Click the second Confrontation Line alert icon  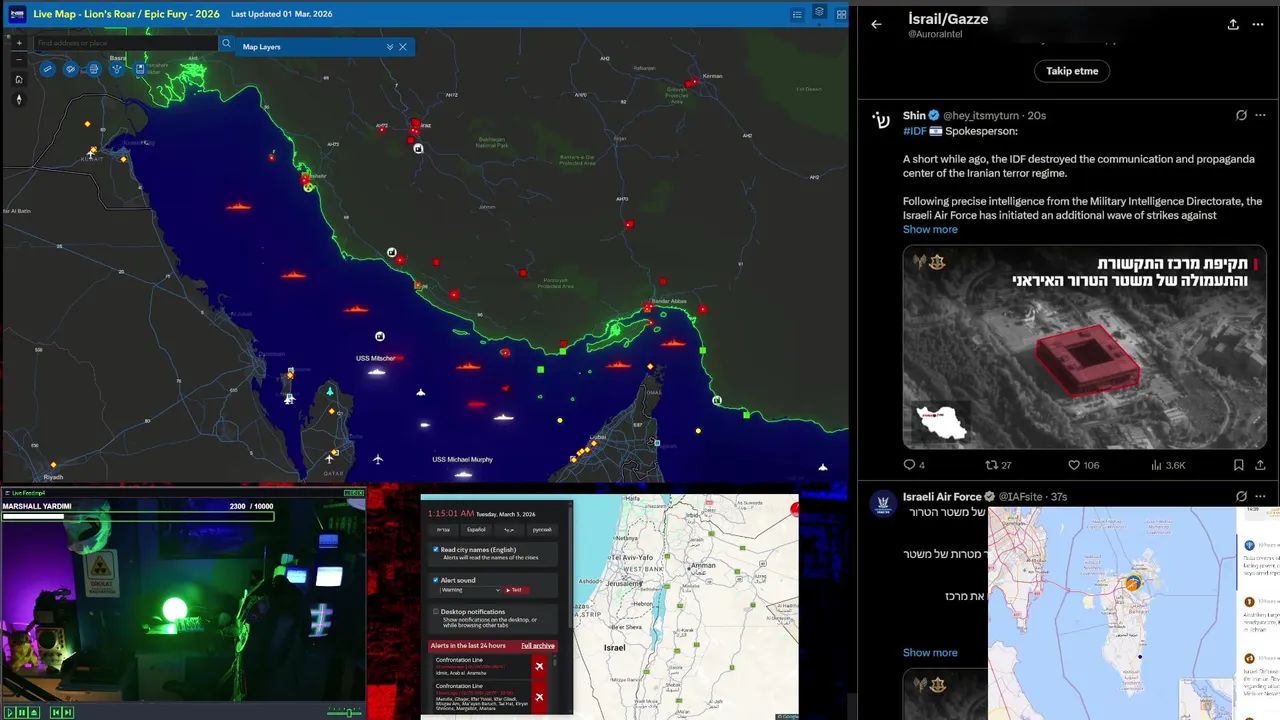[539, 697]
